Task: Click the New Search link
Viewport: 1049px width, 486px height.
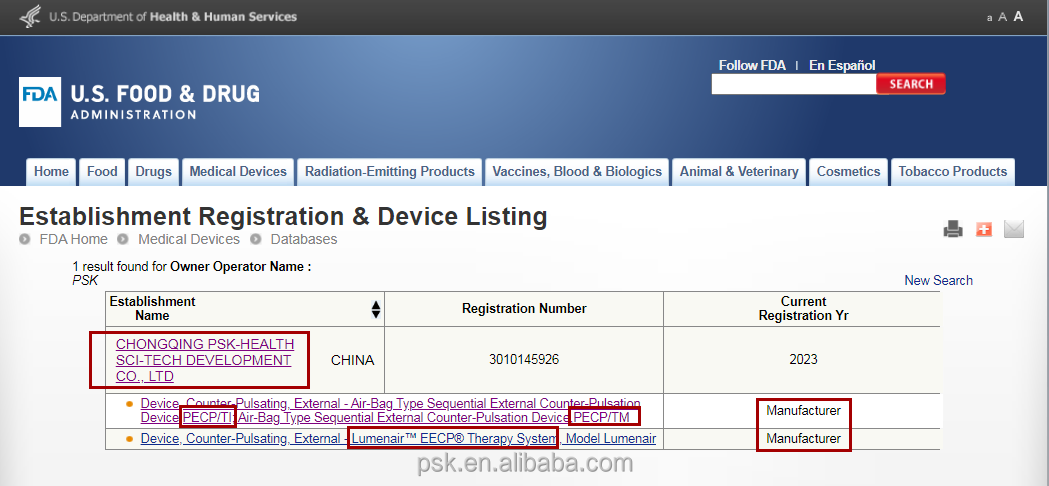Action: tap(938, 280)
